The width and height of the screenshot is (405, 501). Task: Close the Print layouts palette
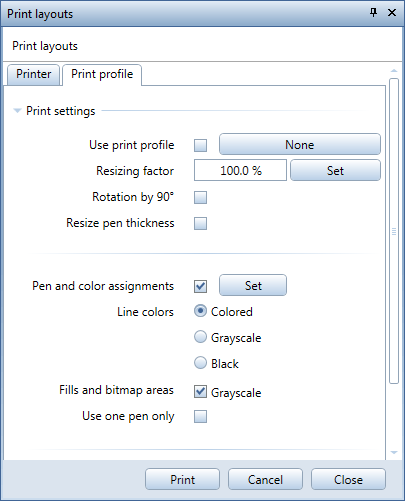392,13
